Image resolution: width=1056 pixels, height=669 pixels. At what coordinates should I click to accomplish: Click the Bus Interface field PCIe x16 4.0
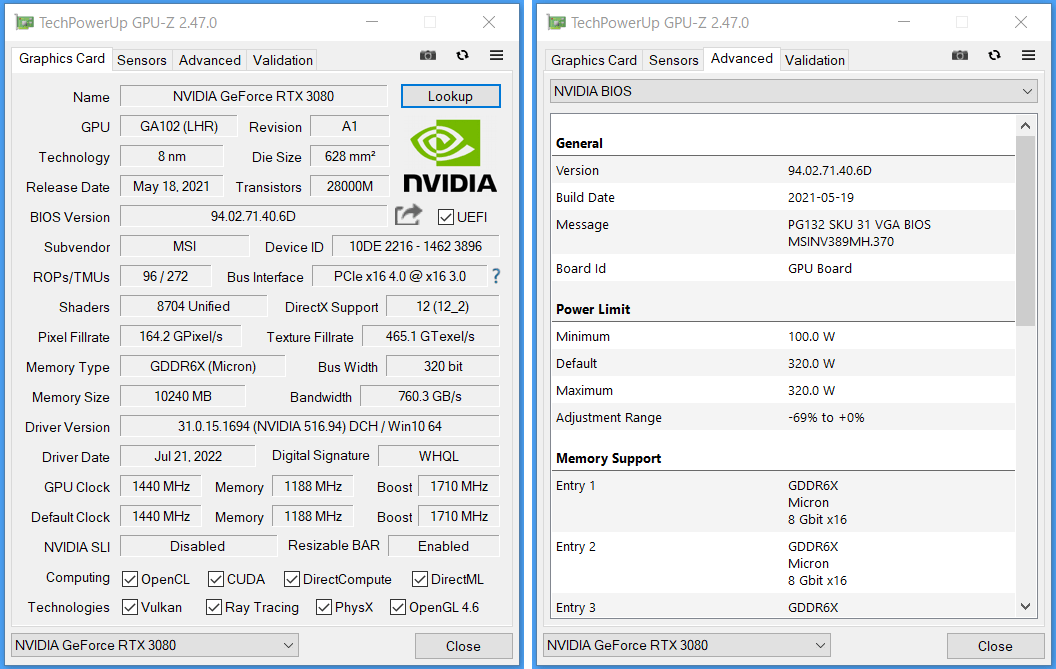399,276
